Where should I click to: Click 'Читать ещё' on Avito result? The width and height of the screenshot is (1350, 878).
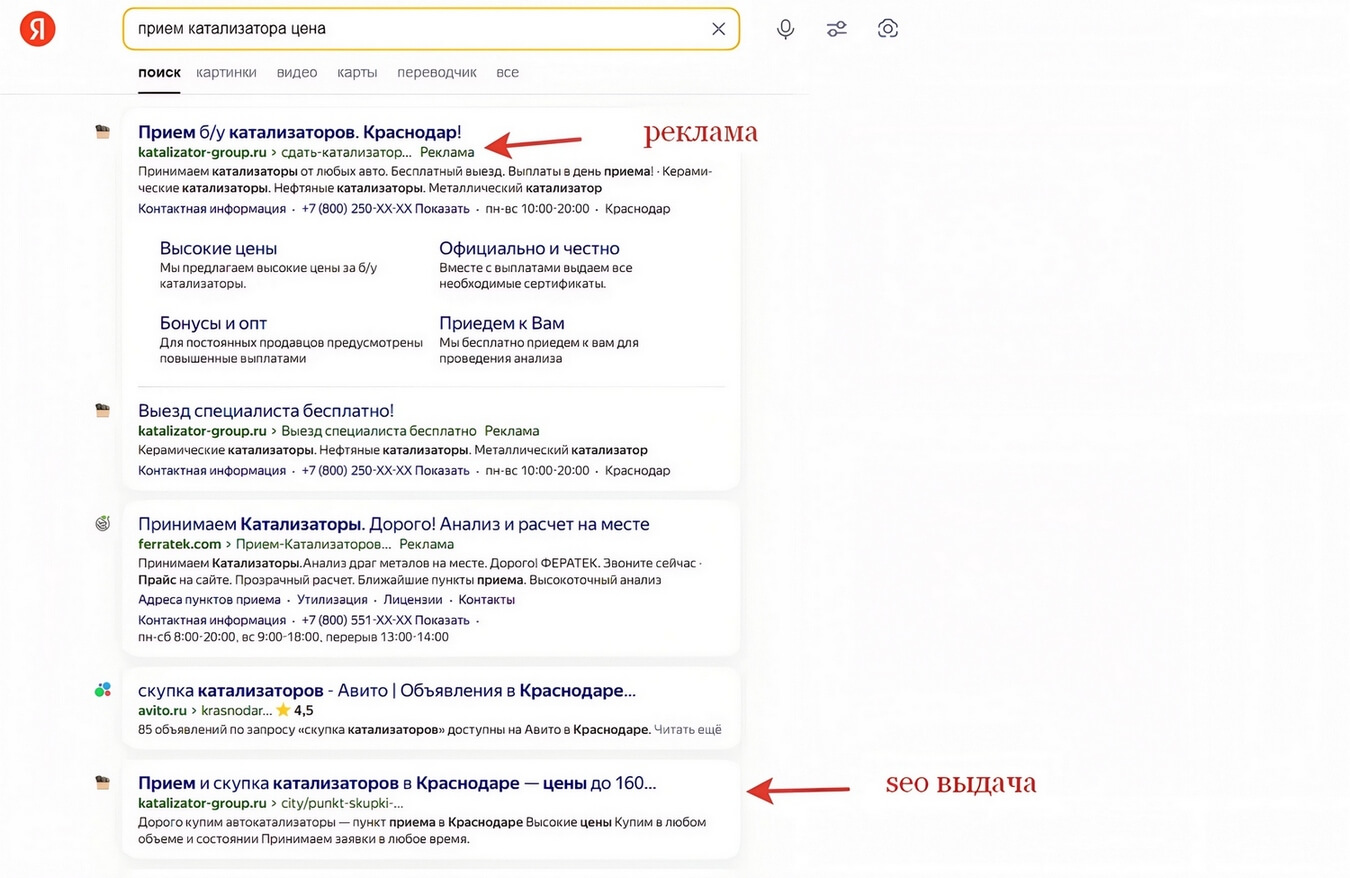pyautogui.click(x=688, y=730)
